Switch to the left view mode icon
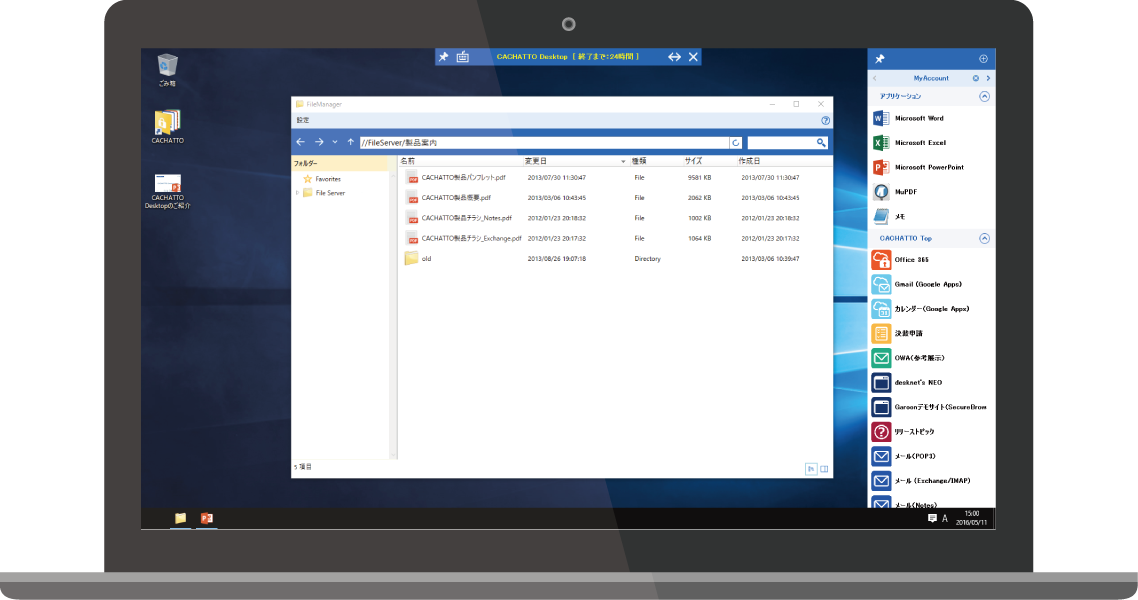Image resolution: width=1138 pixels, height=600 pixels. [x=811, y=469]
